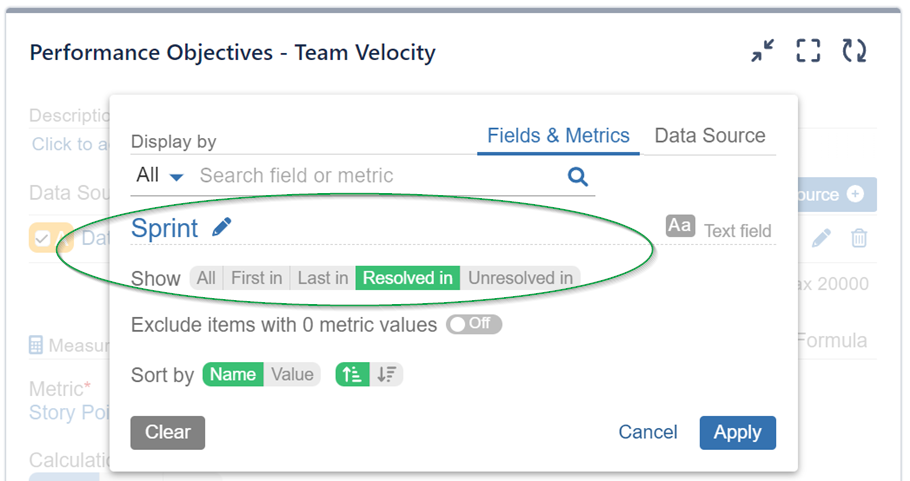The width and height of the screenshot is (910, 481).
Task: Click the search magnifier icon
Action: tap(577, 176)
